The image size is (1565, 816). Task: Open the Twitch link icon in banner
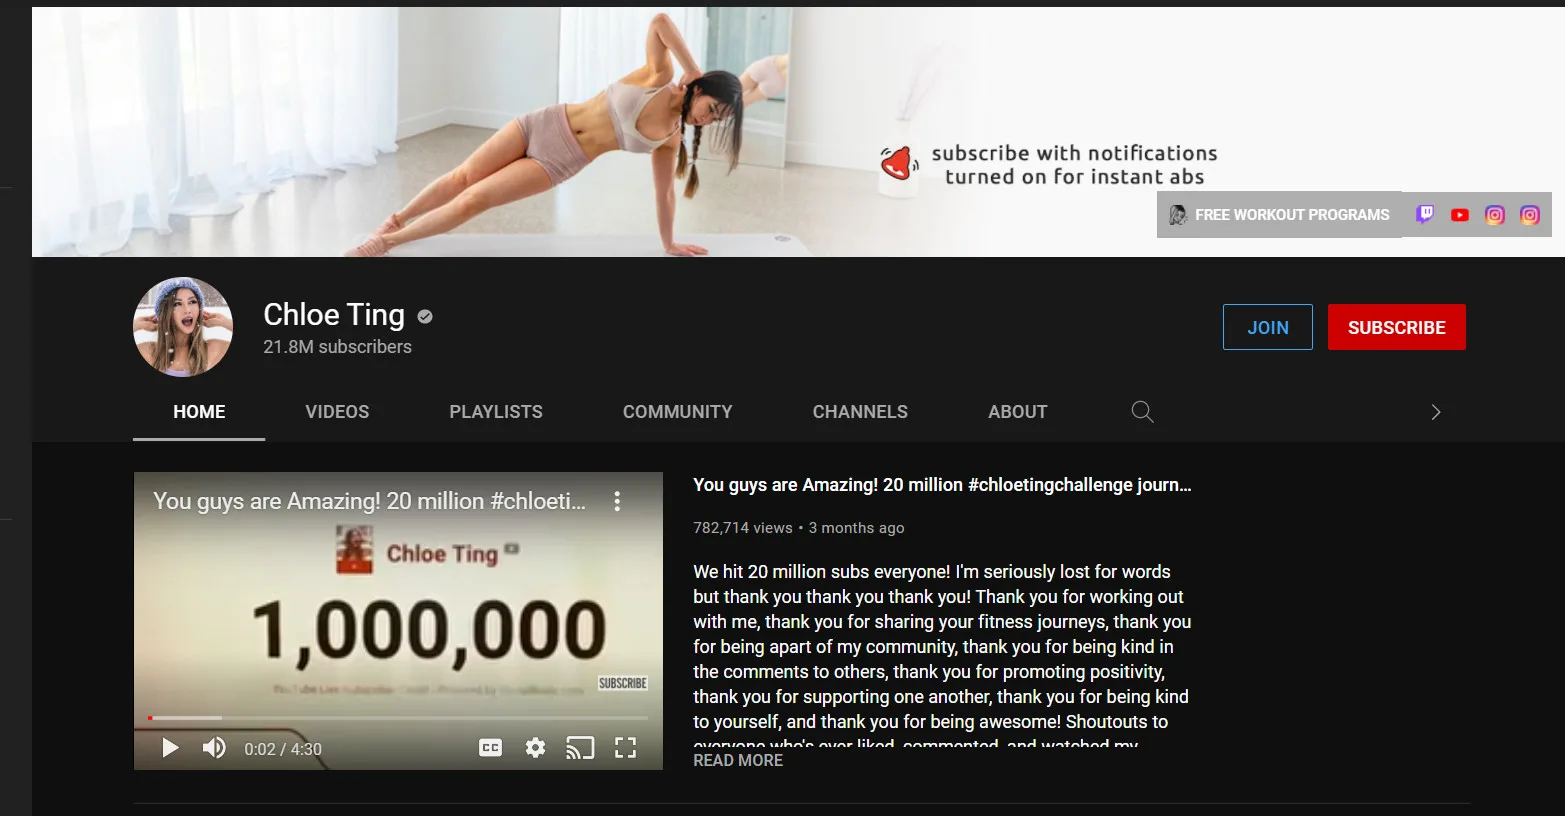point(1425,214)
